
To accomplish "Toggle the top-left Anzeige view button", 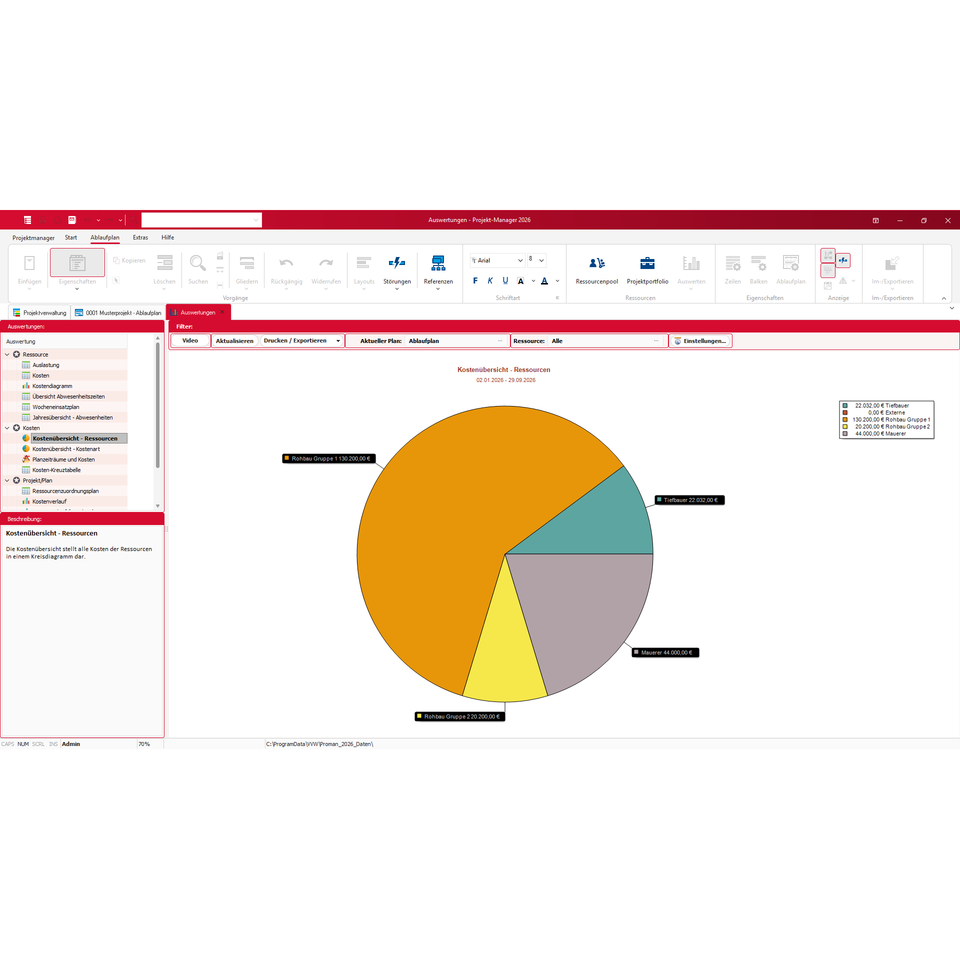I will point(828,255).
